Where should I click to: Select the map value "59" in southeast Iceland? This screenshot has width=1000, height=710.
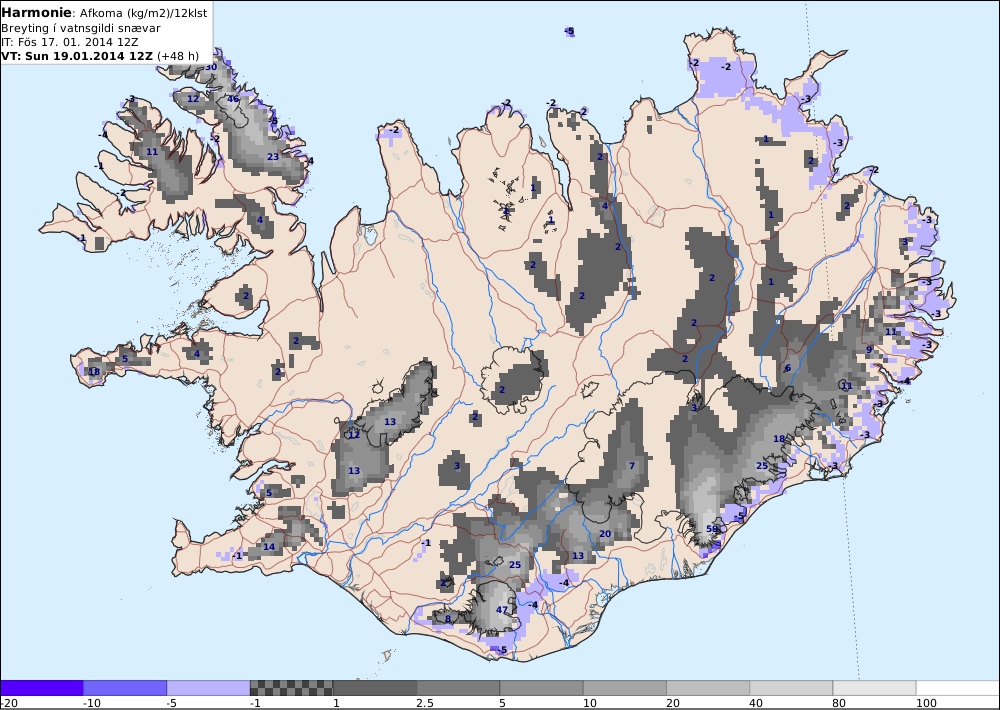(x=712, y=529)
